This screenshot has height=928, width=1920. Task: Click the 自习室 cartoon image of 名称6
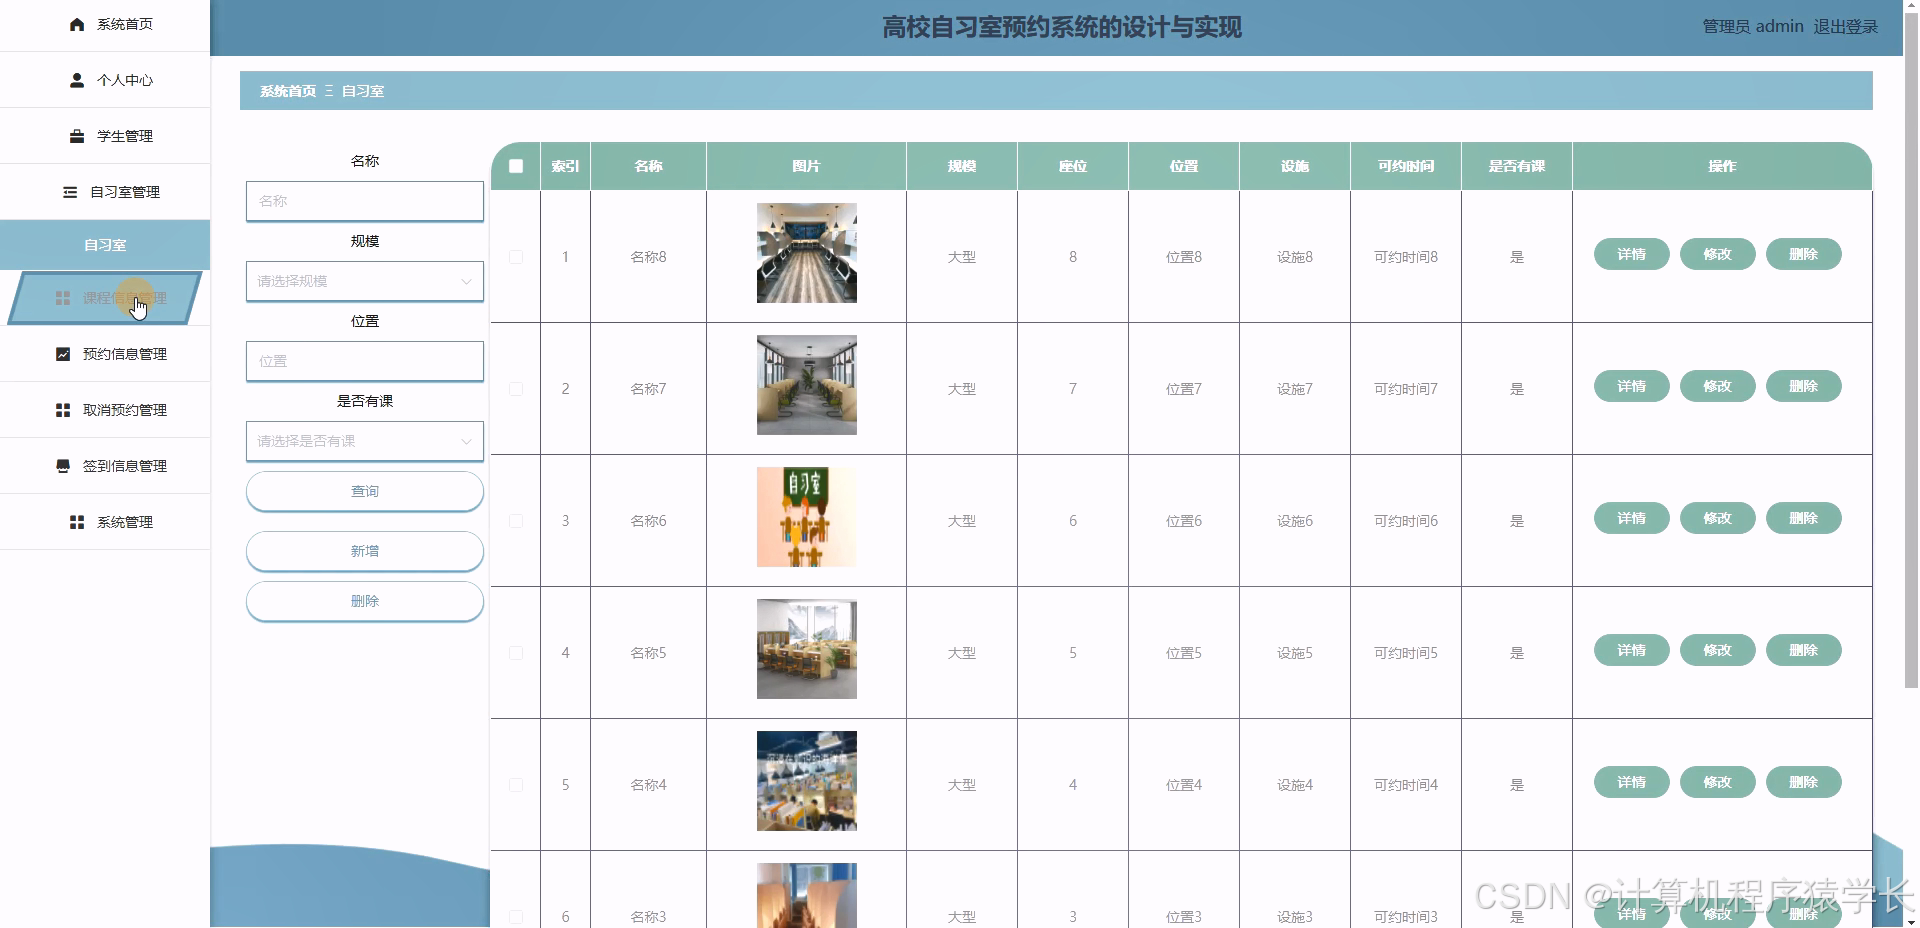click(807, 517)
